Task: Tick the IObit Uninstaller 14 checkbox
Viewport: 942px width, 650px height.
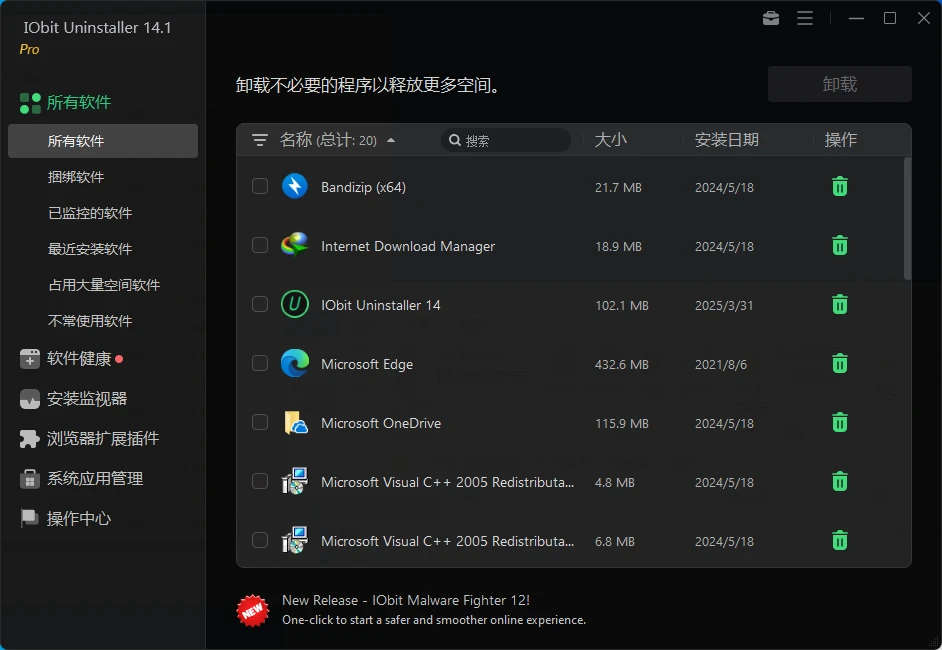Action: coord(260,304)
